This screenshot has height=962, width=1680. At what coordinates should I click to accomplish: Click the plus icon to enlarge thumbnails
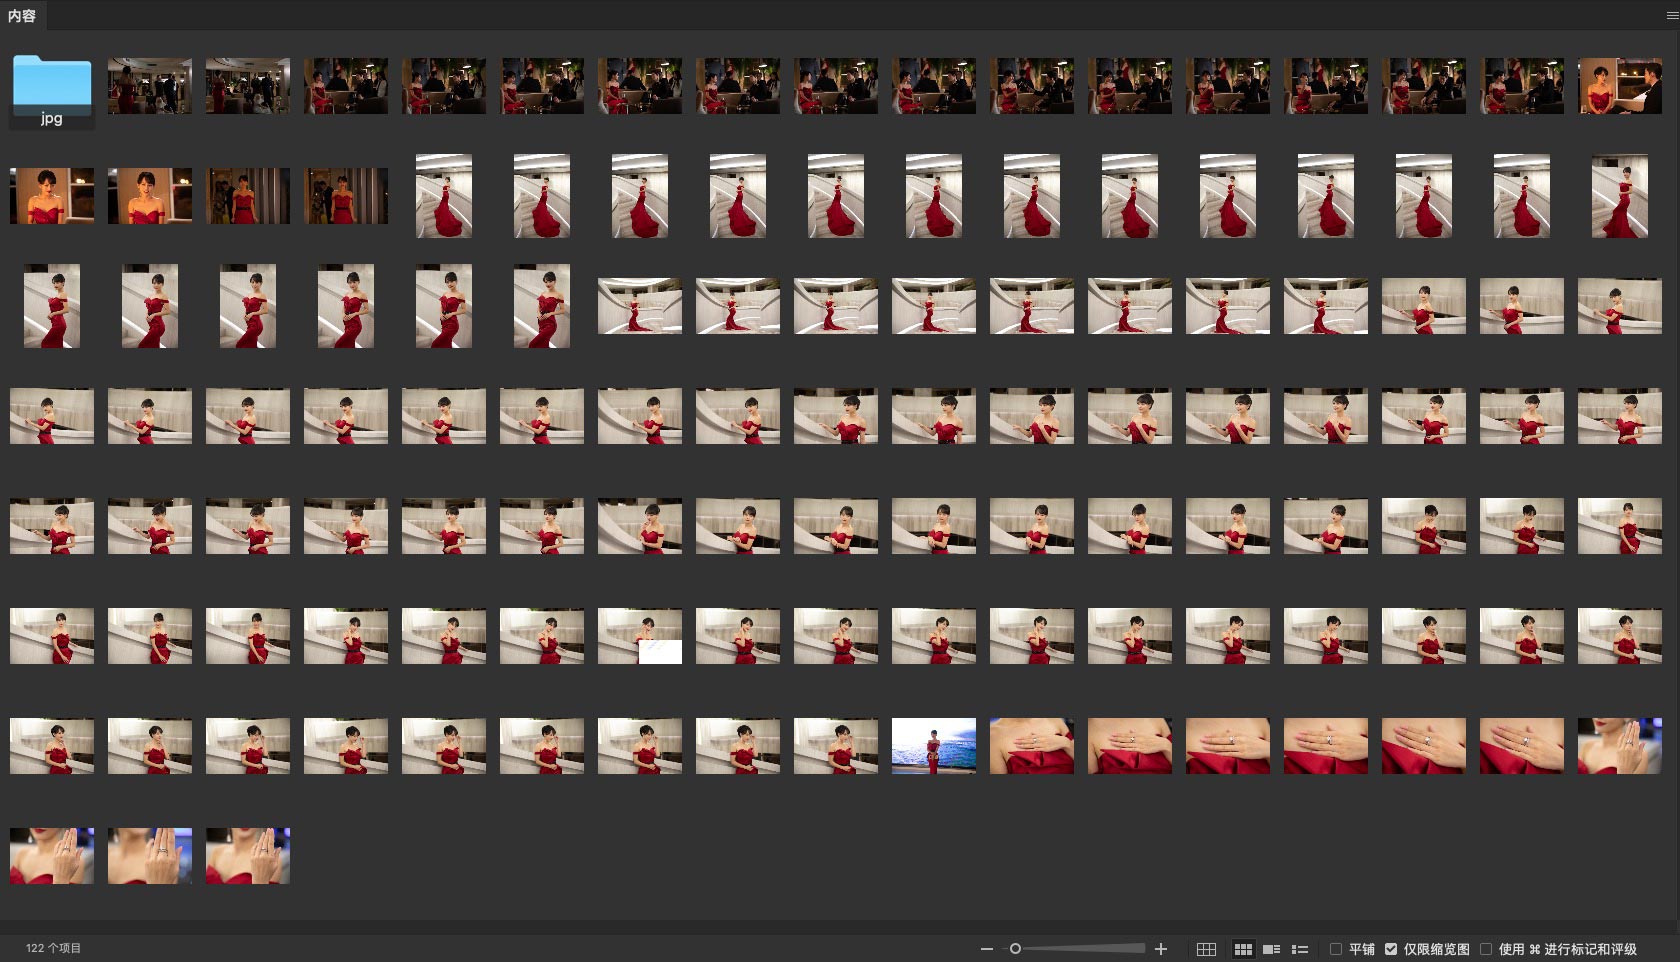pyautogui.click(x=1161, y=949)
